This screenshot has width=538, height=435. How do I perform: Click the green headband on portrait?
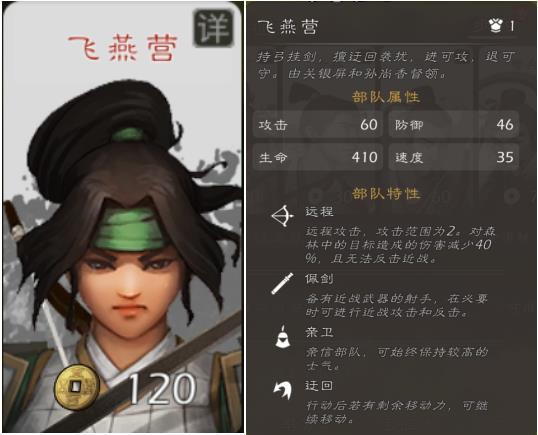click(x=130, y=228)
